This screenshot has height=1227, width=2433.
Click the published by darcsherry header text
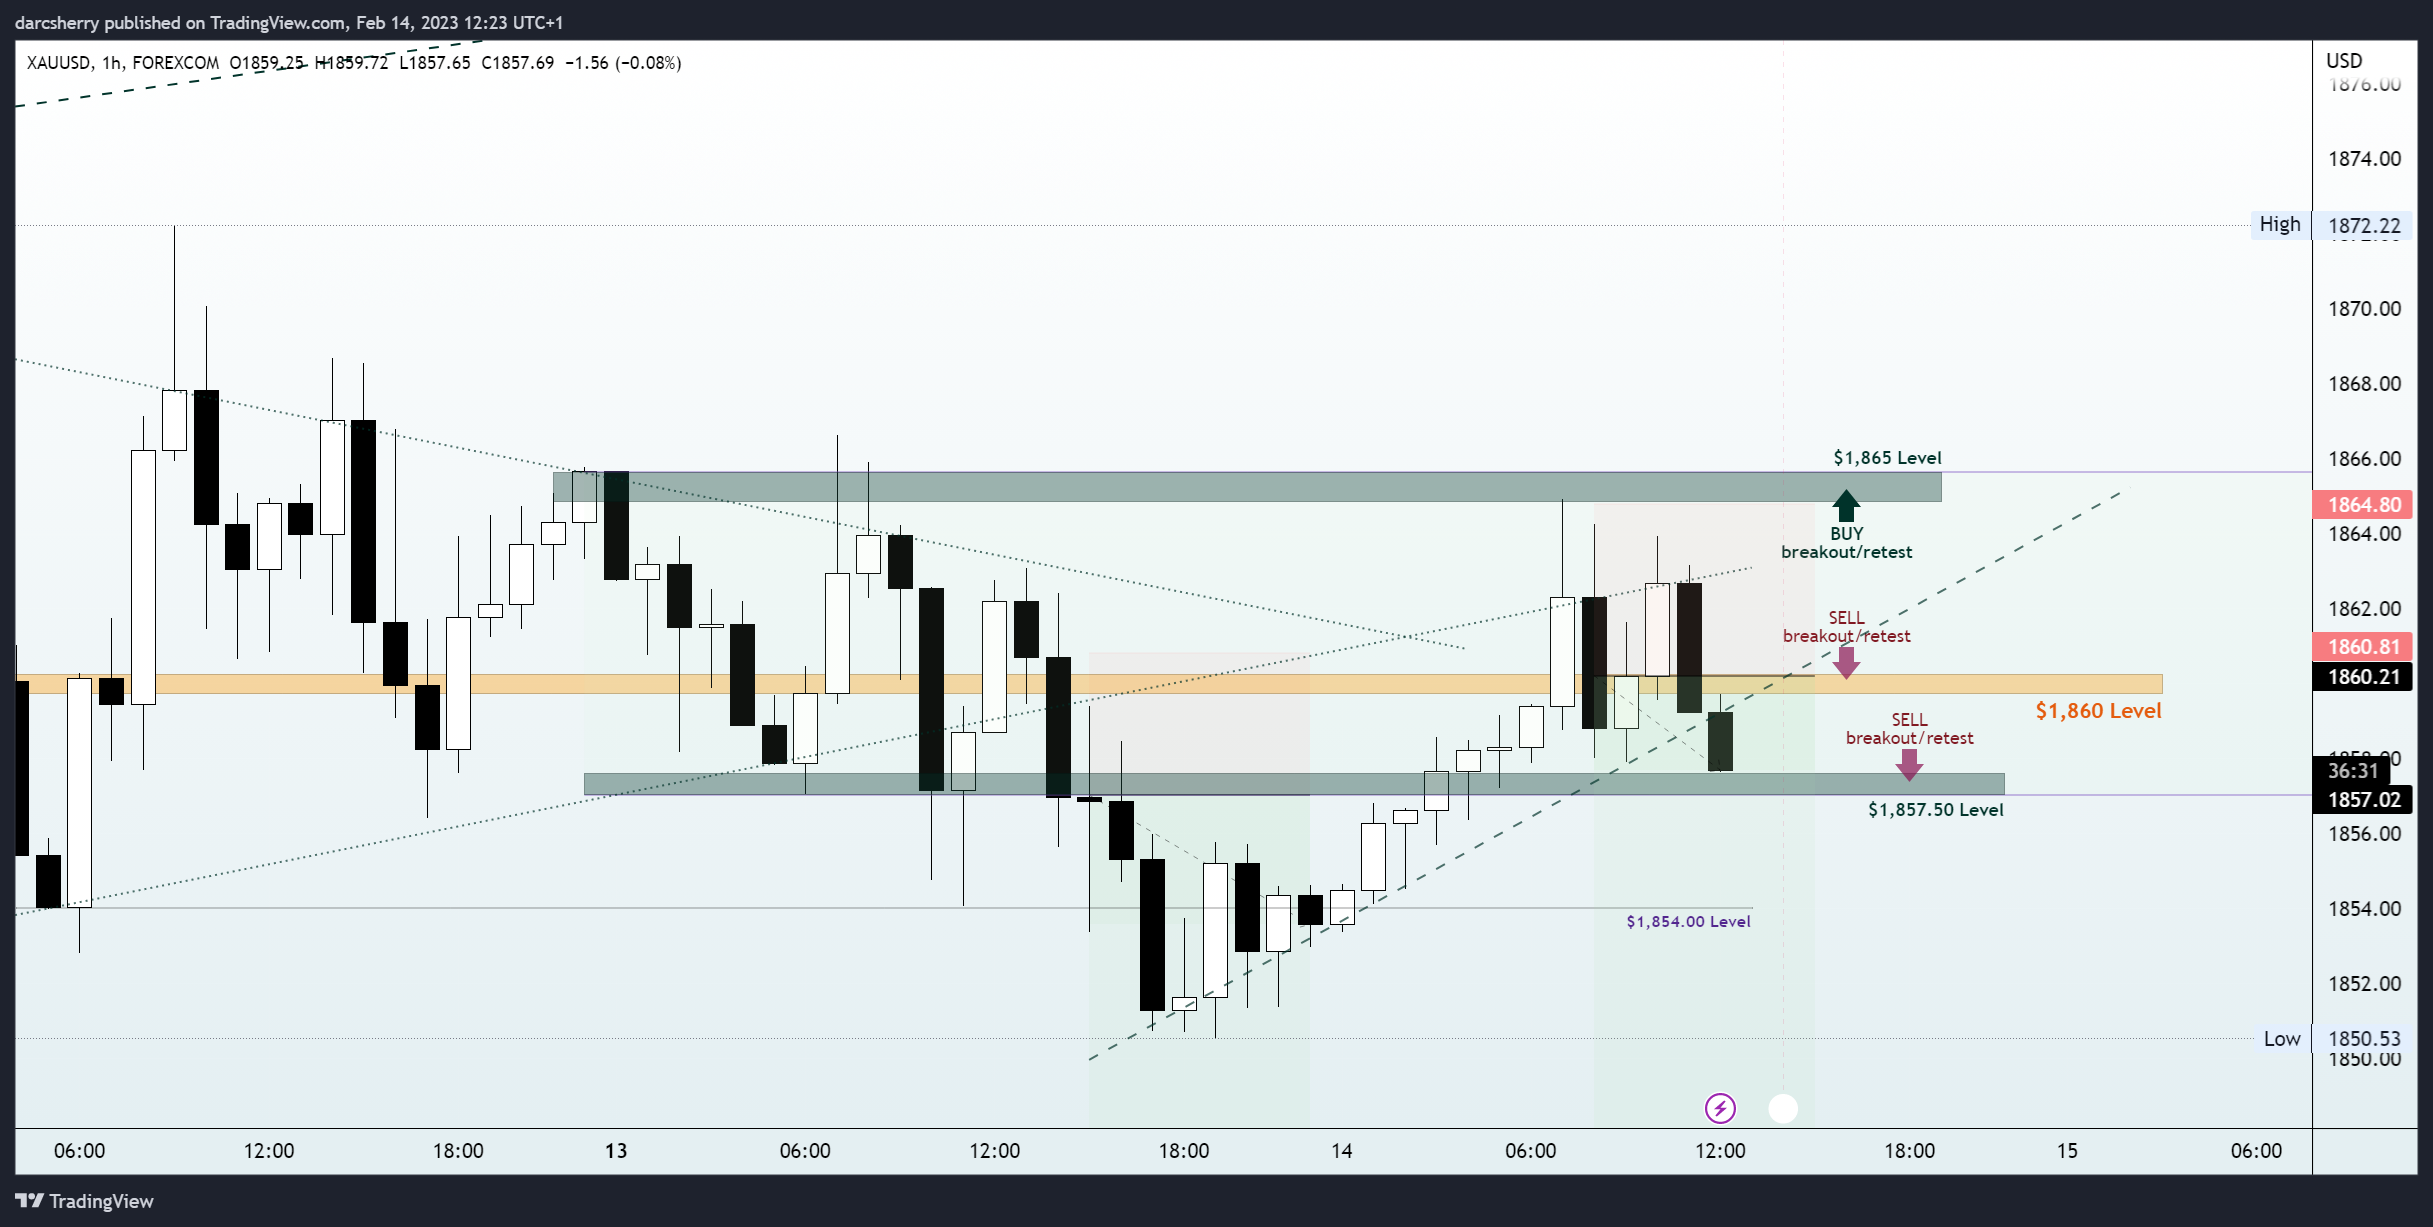[289, 22]
